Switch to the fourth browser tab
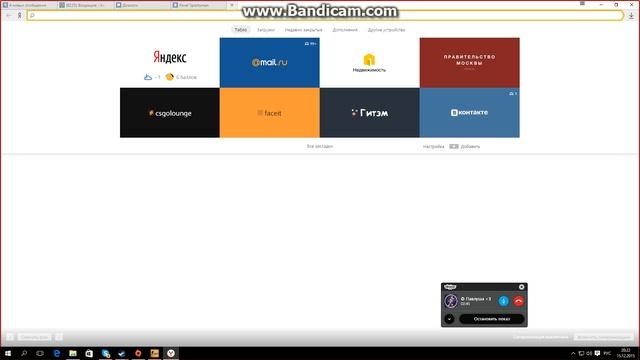Viewport: 640px width, 360px height. [x=199, y=5]
